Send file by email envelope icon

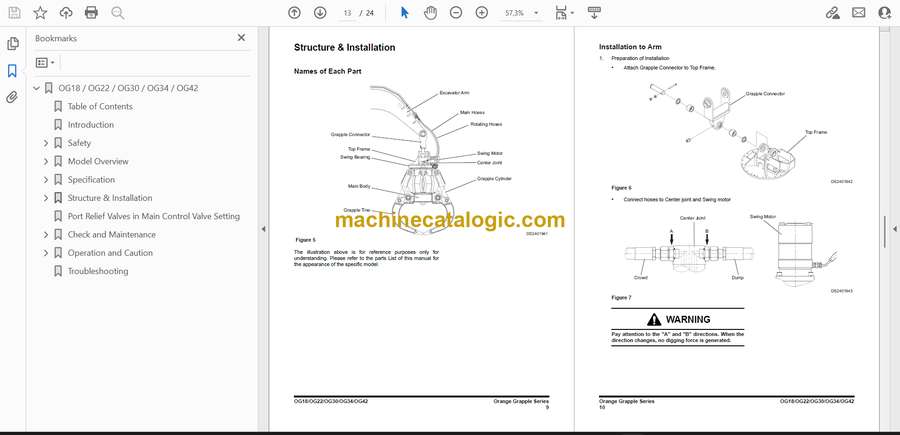click(859, 13)
